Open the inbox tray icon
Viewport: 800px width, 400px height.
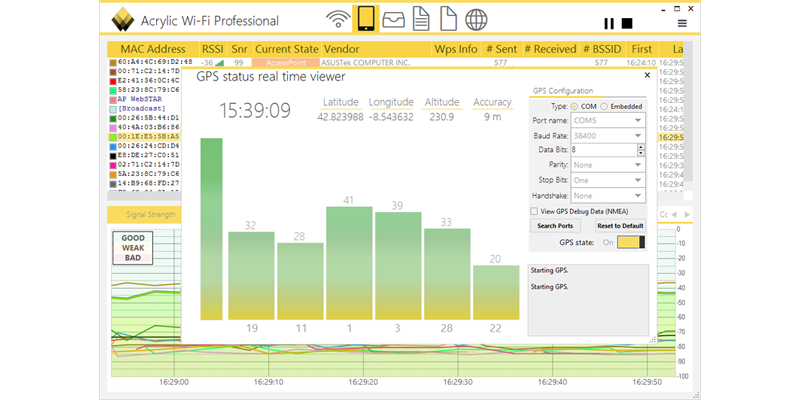(394, 20)
